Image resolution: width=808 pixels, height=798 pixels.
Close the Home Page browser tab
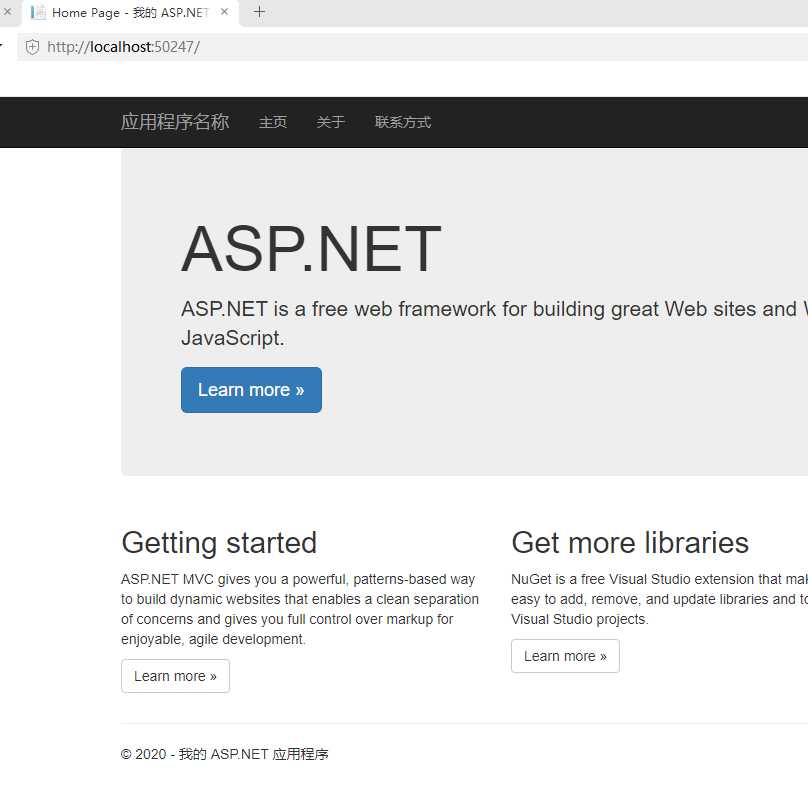[x=224, y=12]
